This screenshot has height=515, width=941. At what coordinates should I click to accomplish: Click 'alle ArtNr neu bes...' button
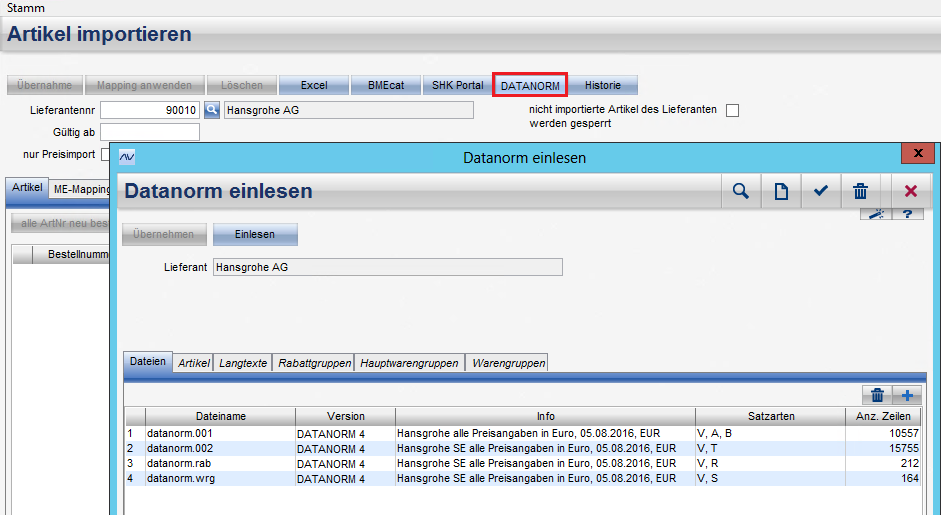[61, 223]
